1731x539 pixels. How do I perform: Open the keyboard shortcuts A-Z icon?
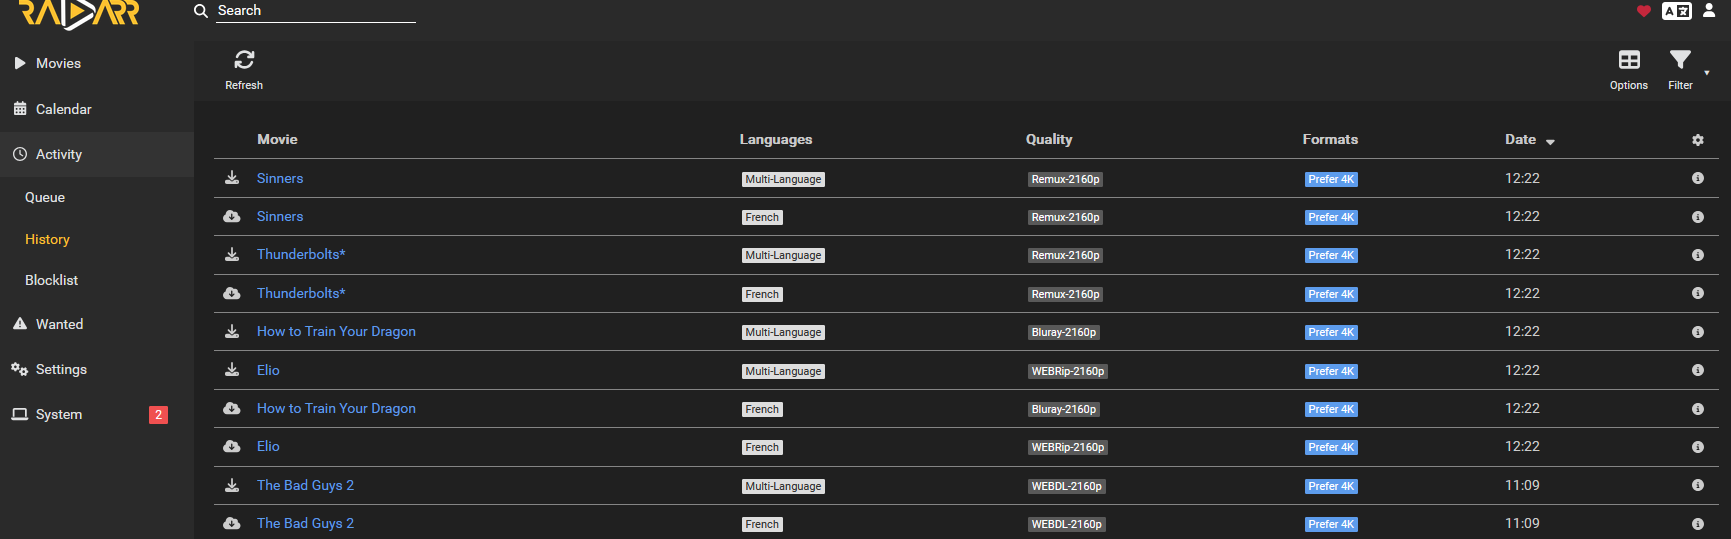coord(1676,11)
